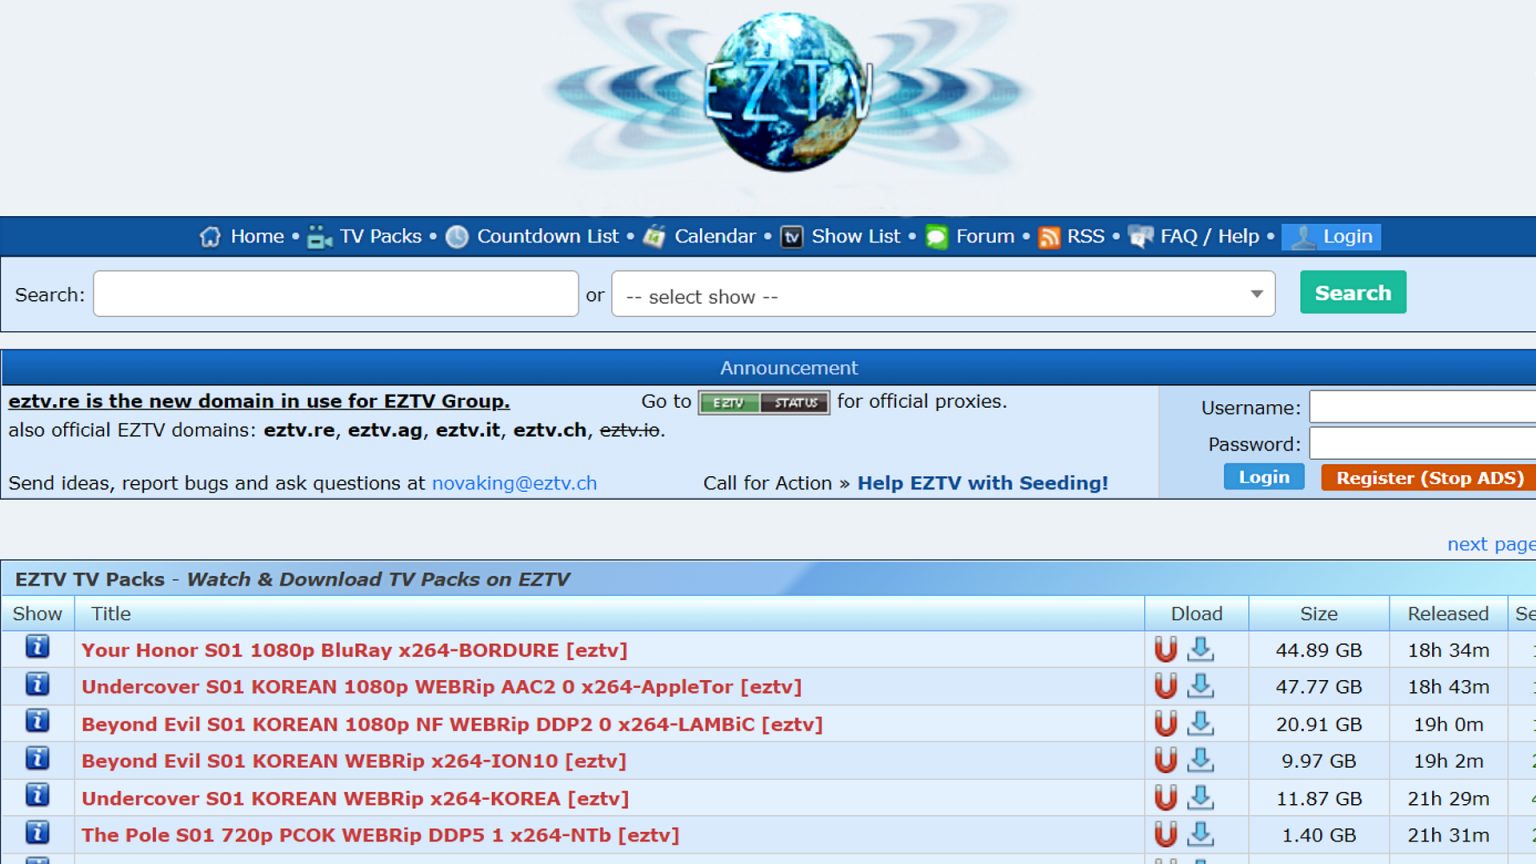Click the Show List TV icon
This screenshot has height=864, width=1536.
pyautogui.click(x=791, y=237)
